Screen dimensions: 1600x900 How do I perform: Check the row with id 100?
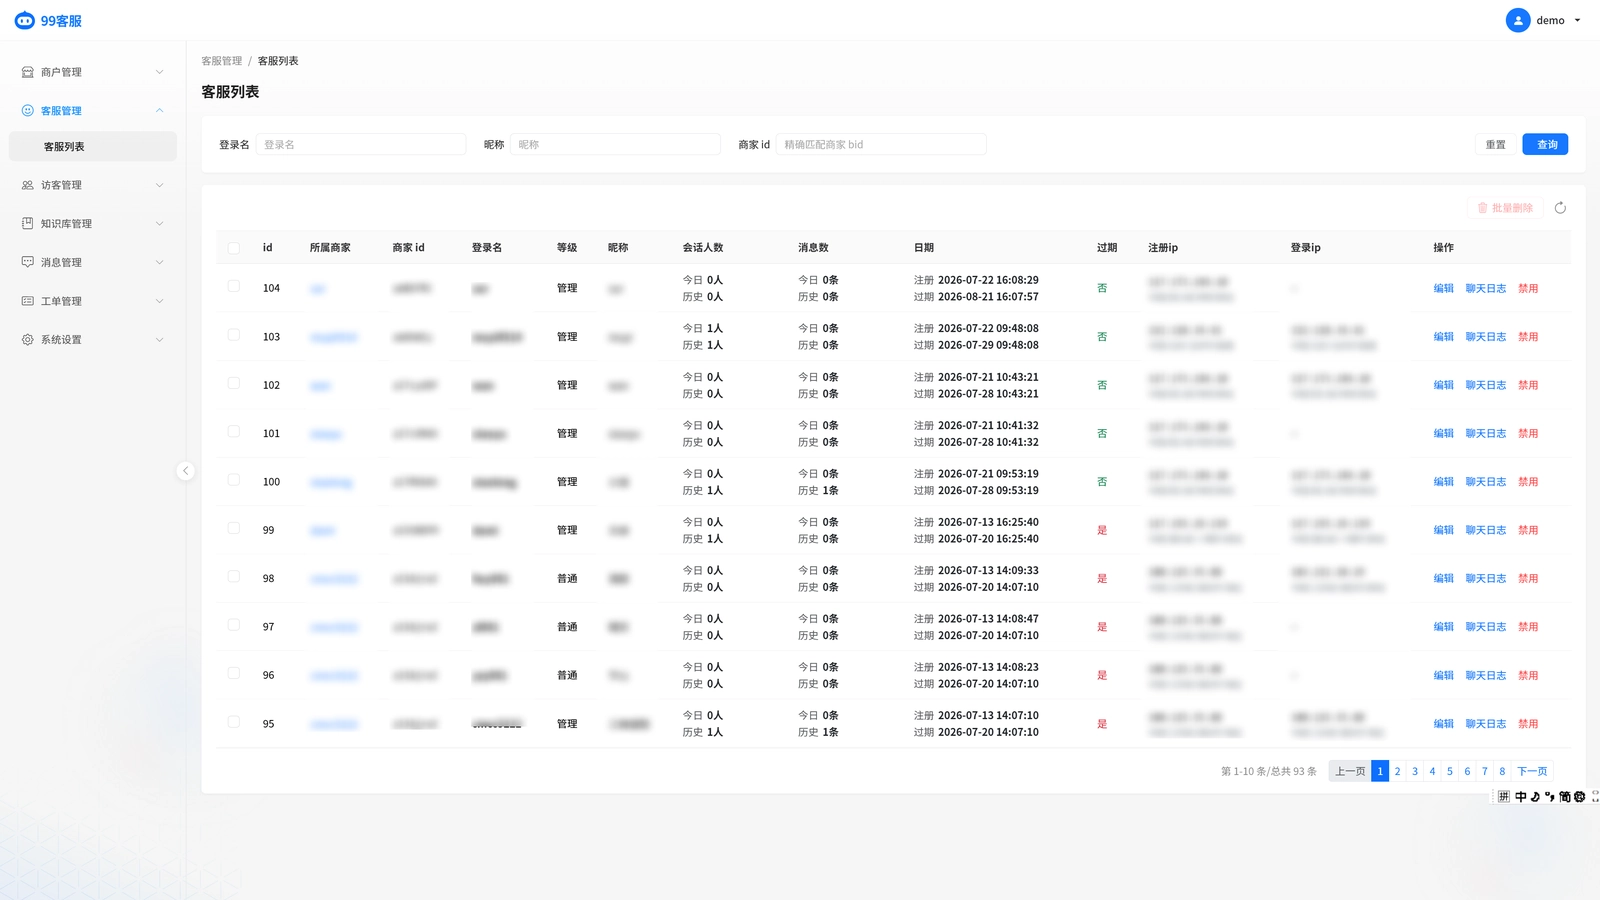click(x=233, y=480)
